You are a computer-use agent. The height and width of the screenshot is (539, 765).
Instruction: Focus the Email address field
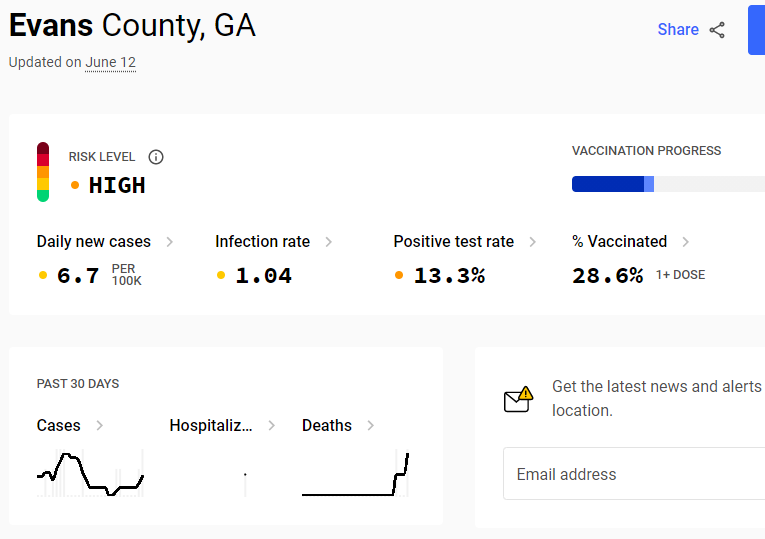point(634,474)
